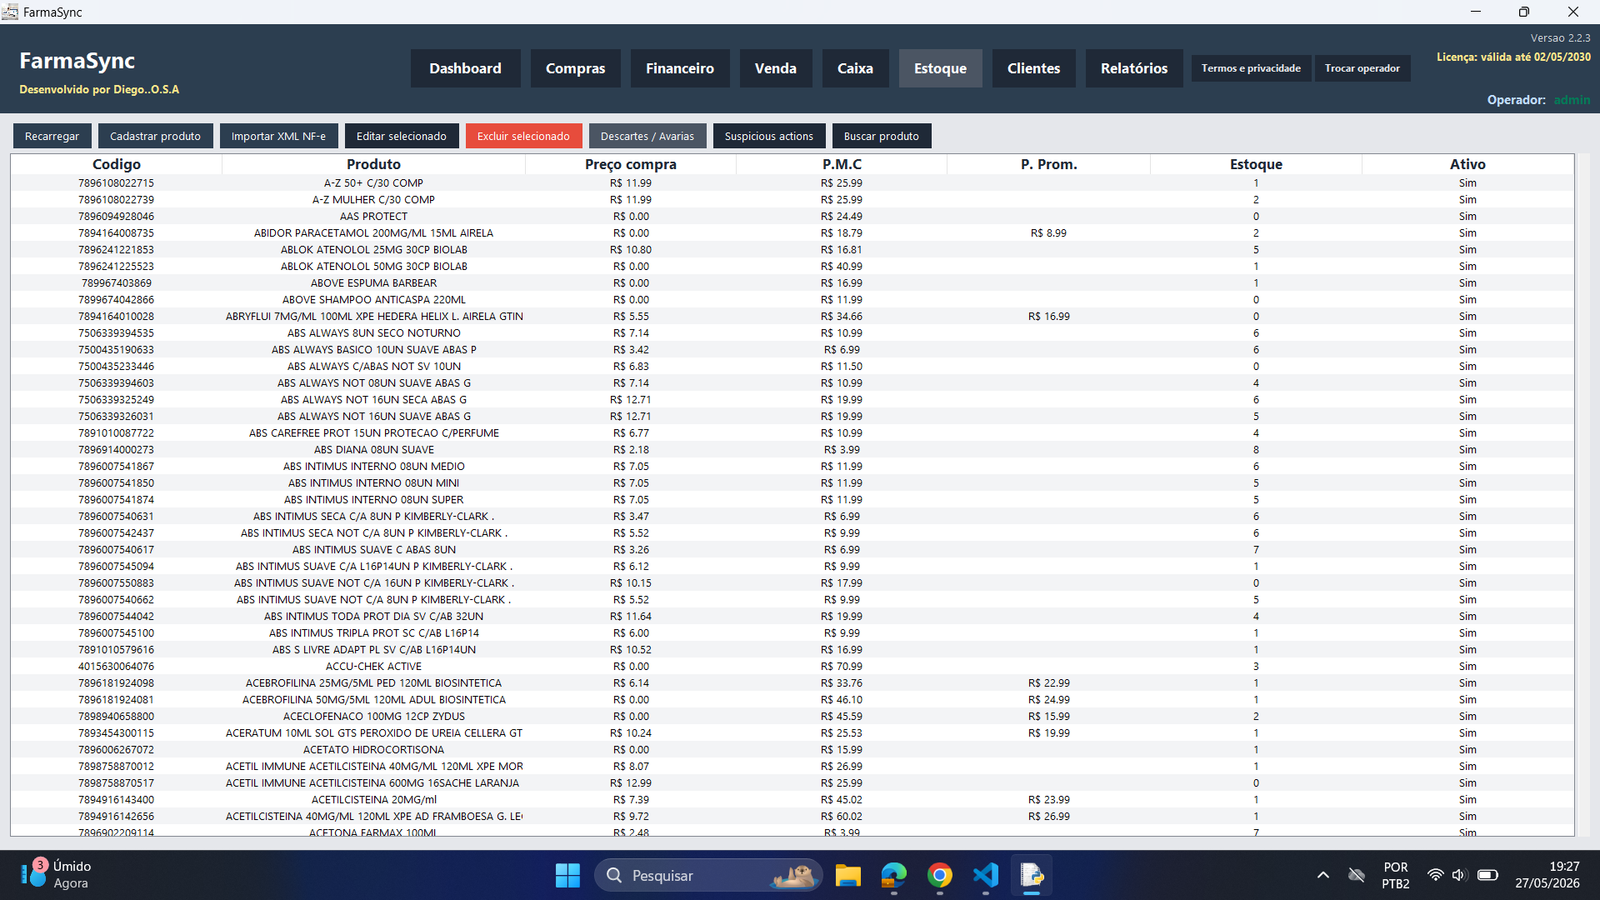1600x900 pixels.
Task: Click the P.M.C column header
Action: pos(842,164)
